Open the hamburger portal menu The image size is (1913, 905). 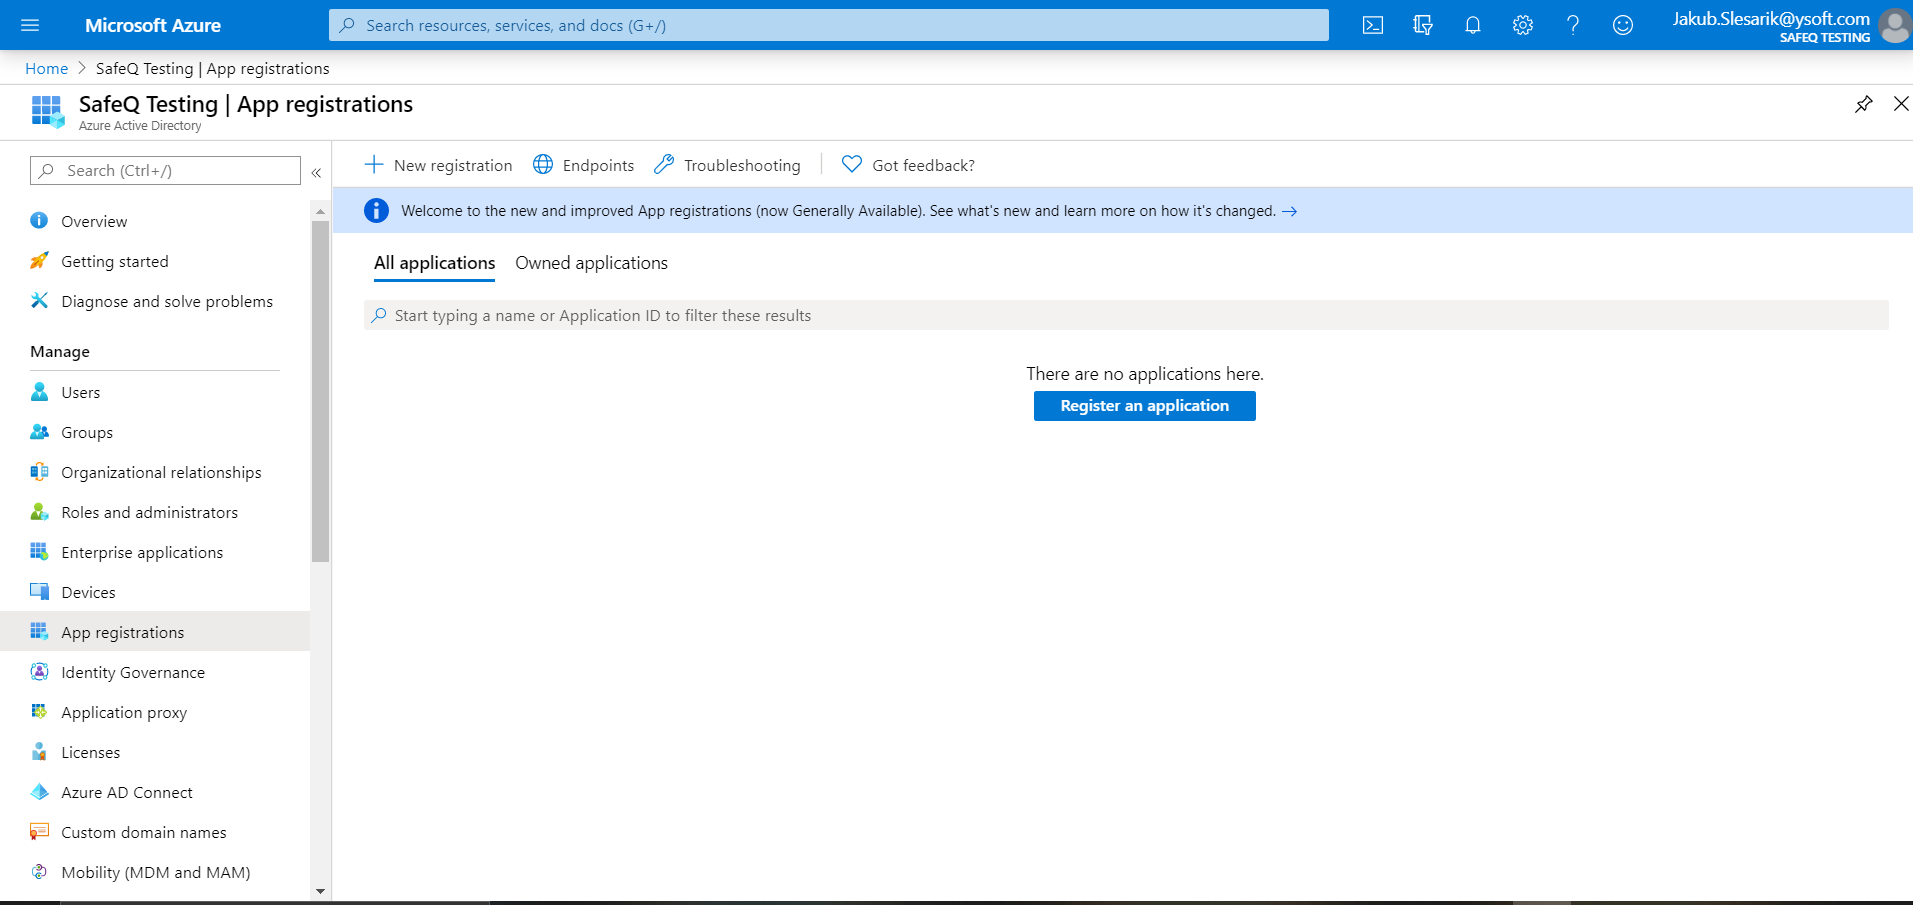[30, 25]
